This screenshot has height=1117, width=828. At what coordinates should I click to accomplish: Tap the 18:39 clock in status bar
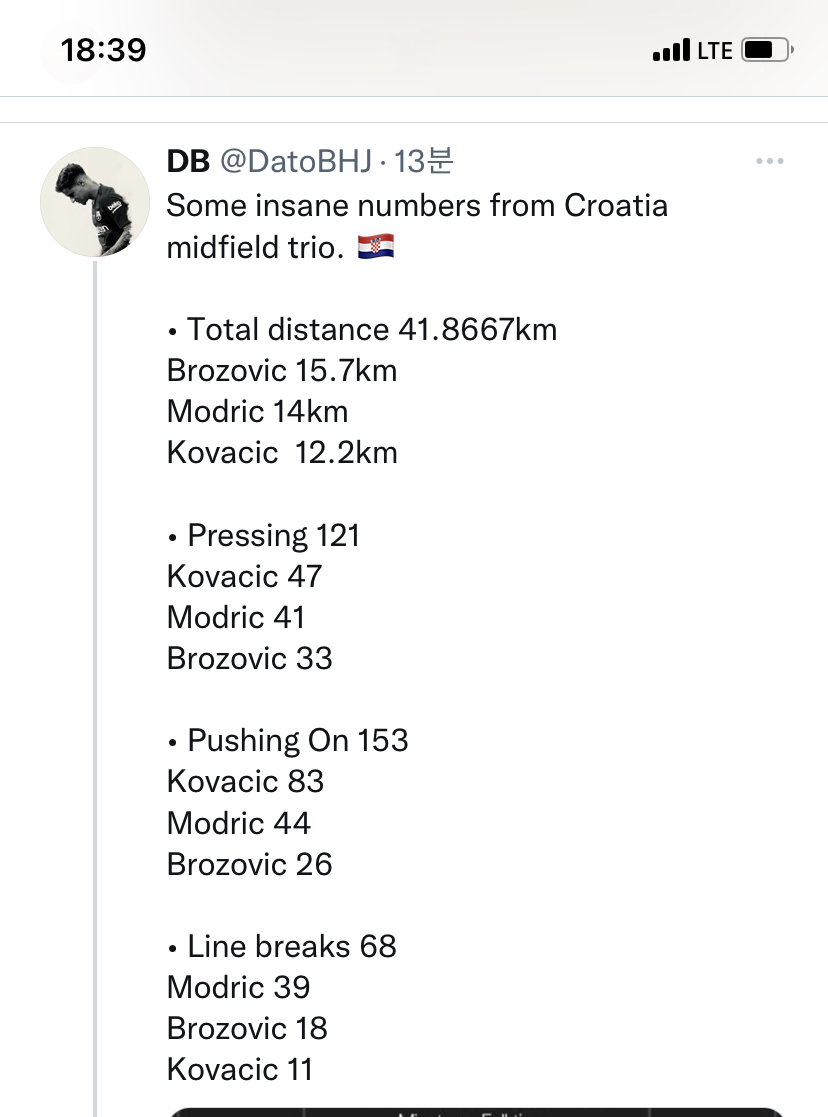click(x=103, y=50)
